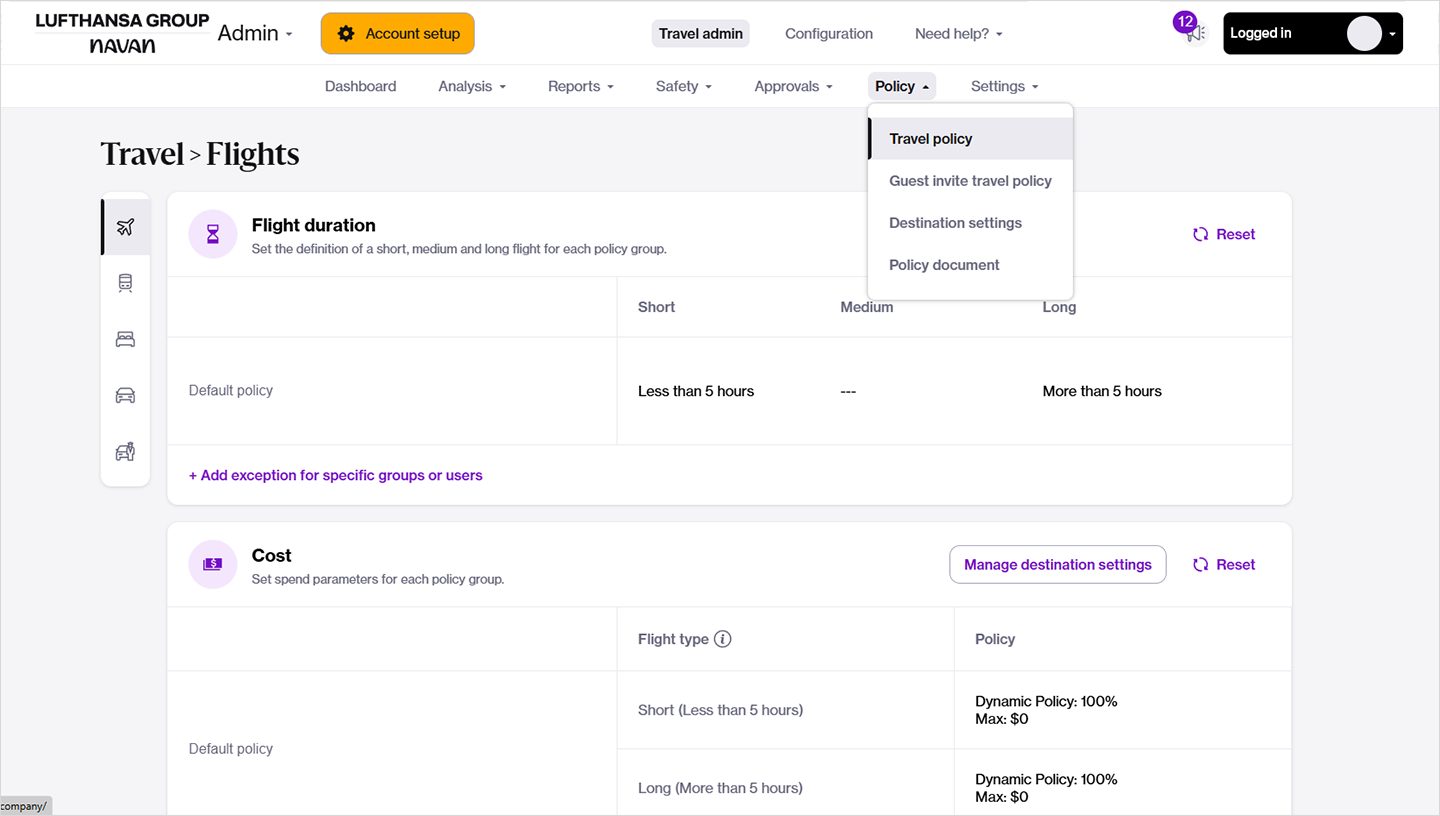Open the Hotels bed icon in sidebar
Viewport: 1440px width, 816px height.
[x=125, y=340]
